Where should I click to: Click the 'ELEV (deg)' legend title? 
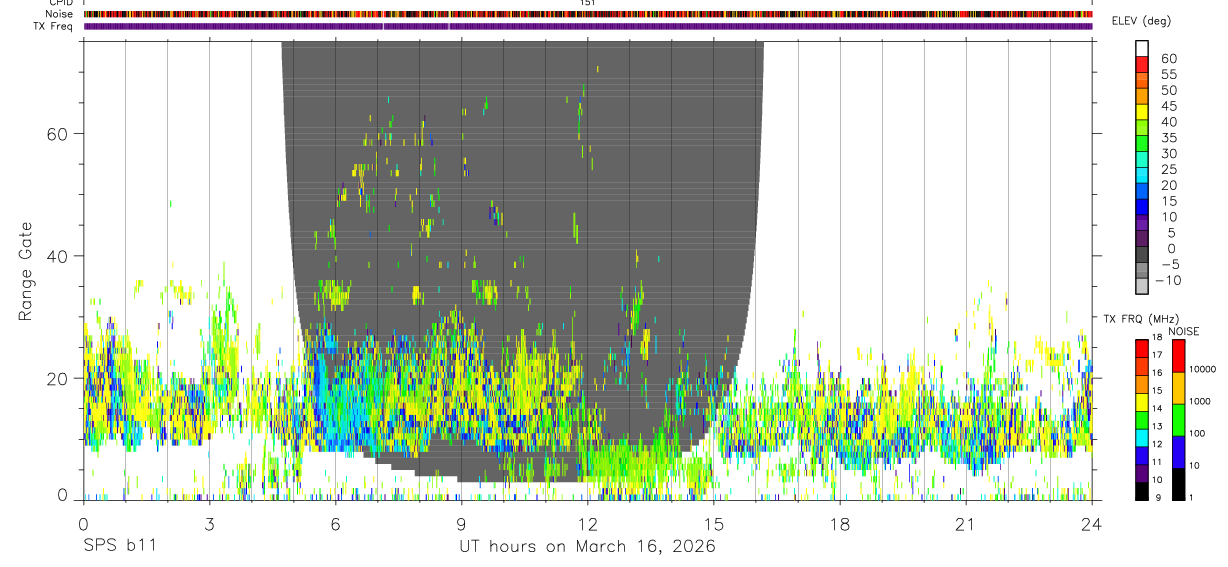point(1141,22)
